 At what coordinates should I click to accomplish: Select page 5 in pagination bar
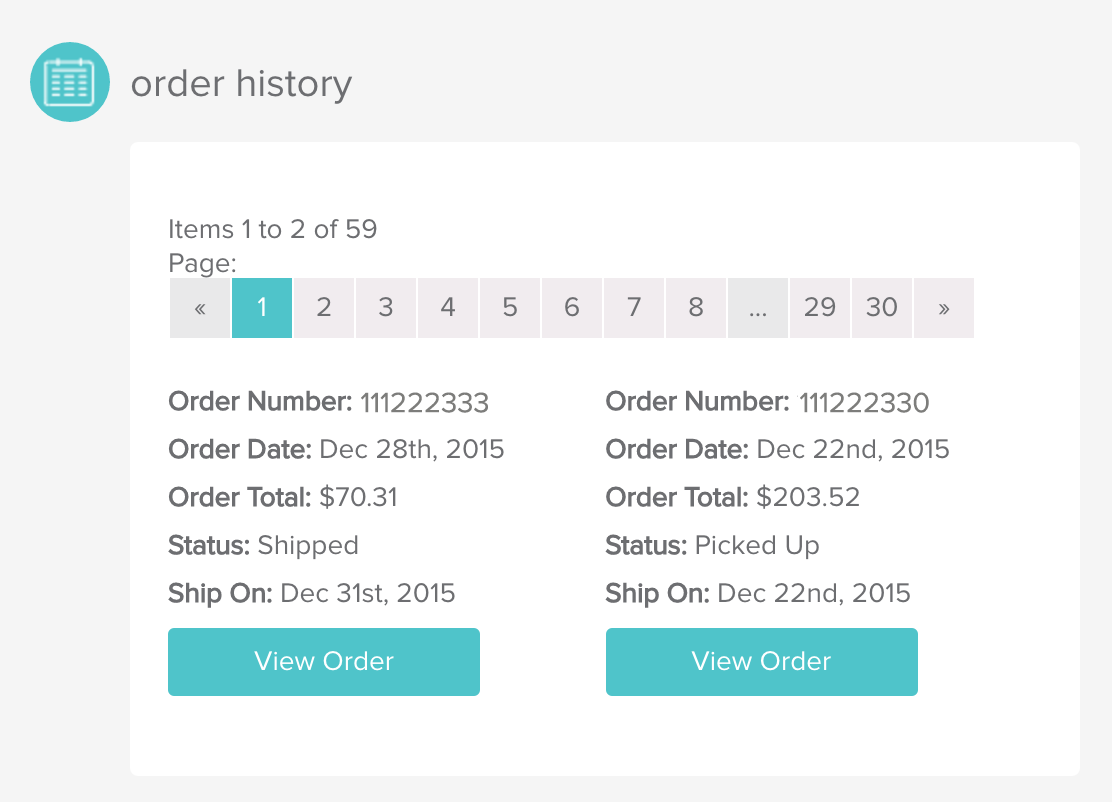tap(509, 307)
